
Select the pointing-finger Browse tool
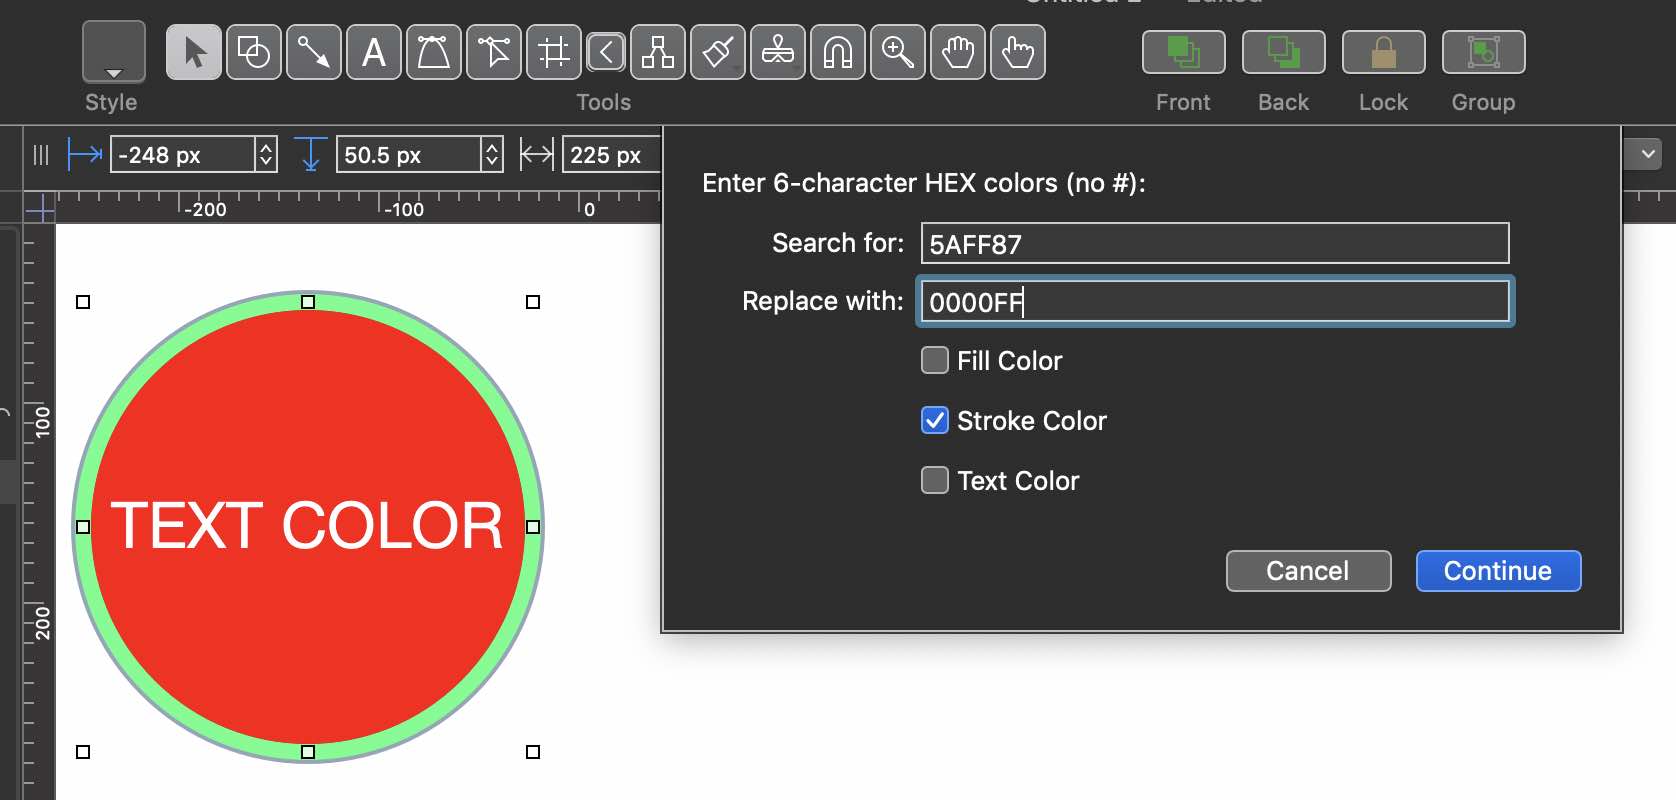(x=1018, y=52)
